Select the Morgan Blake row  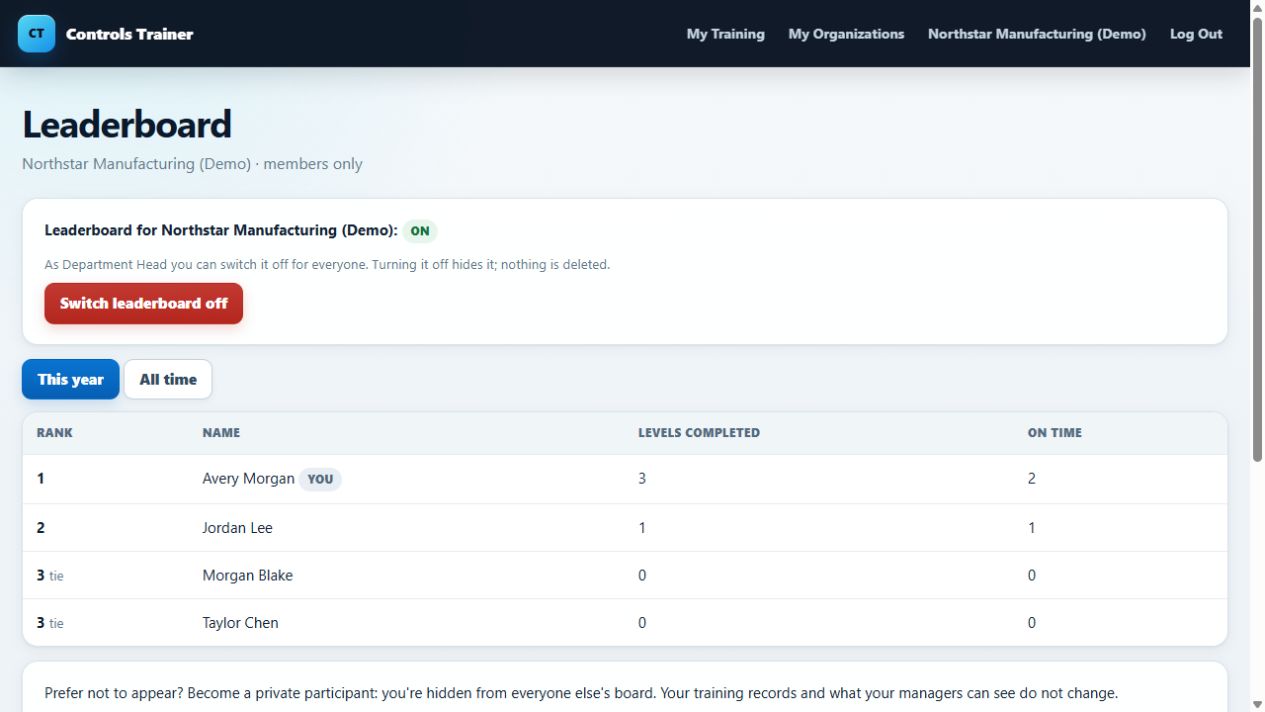click(x=625, y=575)
